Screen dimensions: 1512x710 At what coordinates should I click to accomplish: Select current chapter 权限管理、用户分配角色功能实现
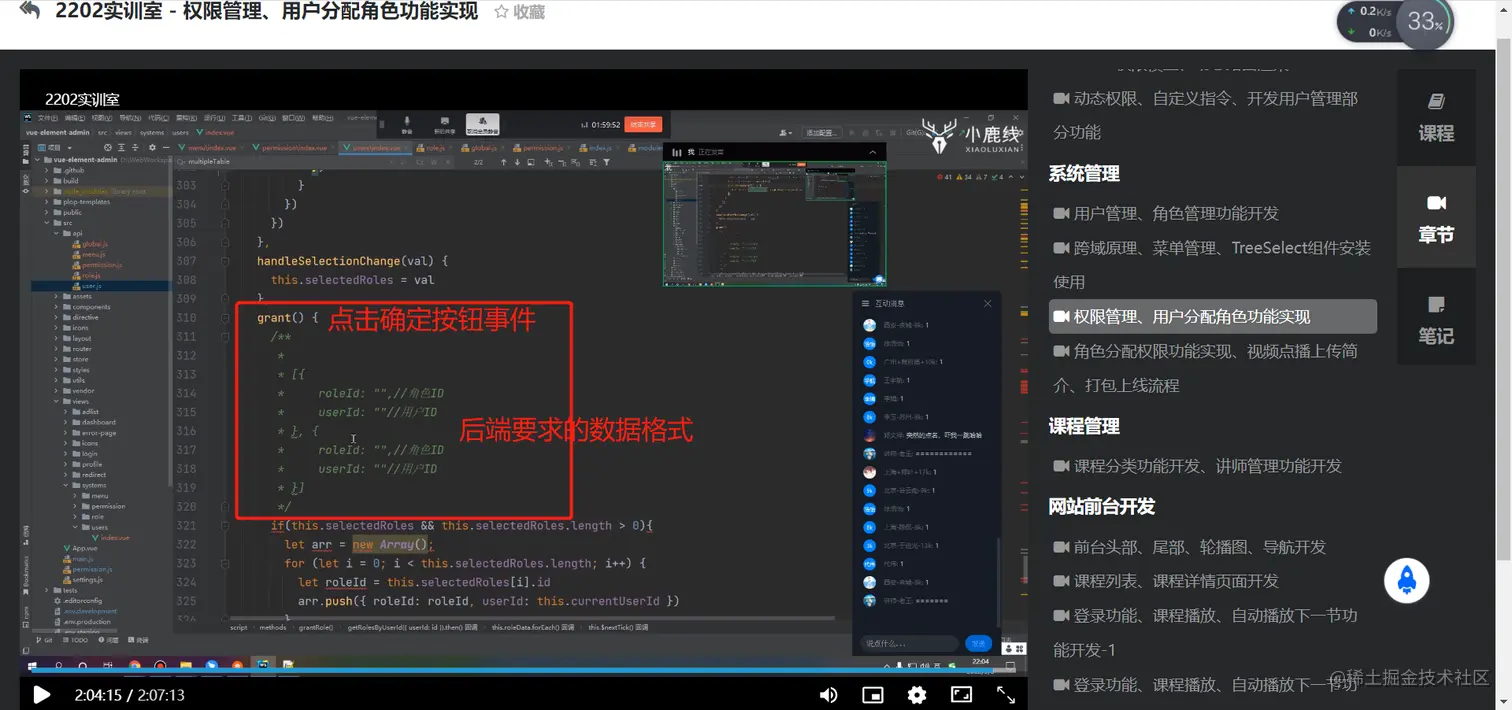click(1213, 316)
